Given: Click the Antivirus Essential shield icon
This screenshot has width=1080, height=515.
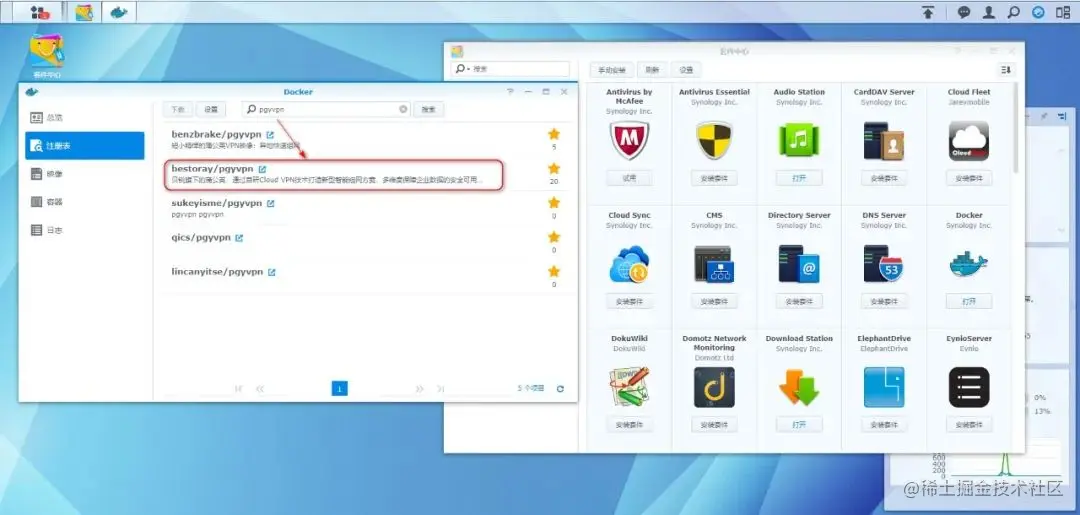Looking at the screenshot, I should pyautogui.click(x=714, y=140).
